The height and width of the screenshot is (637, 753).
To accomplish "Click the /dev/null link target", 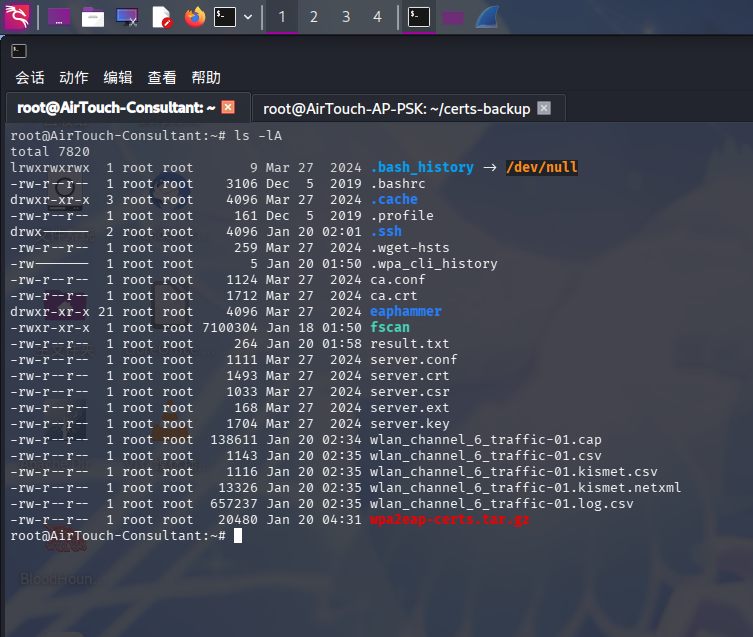I will click(x=542, y=167).
